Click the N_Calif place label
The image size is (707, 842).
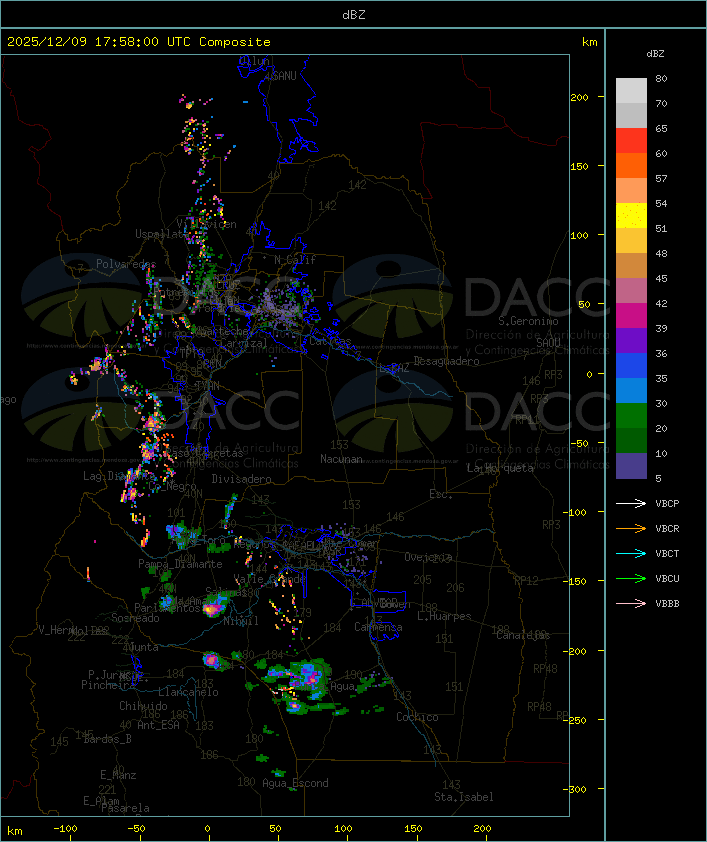(295, 260)
